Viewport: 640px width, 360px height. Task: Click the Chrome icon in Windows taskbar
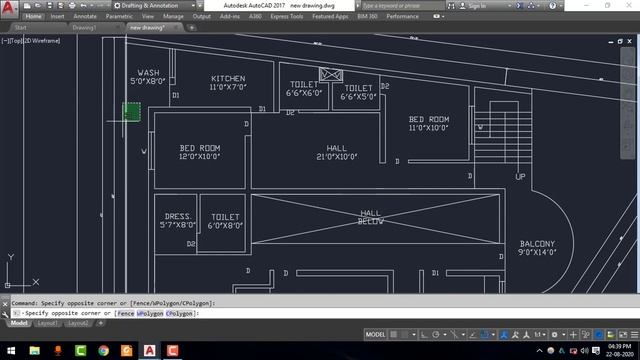click(104, 351)
